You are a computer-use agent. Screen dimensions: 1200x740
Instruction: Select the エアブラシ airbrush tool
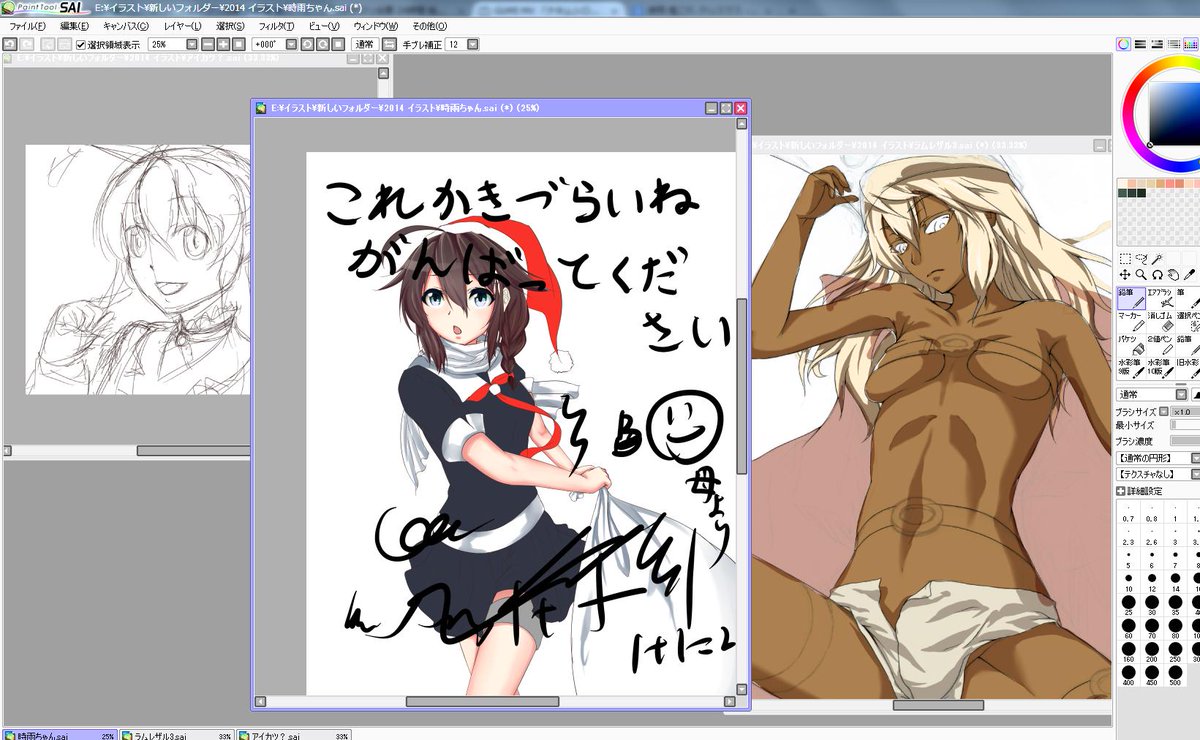point(1160,298)
